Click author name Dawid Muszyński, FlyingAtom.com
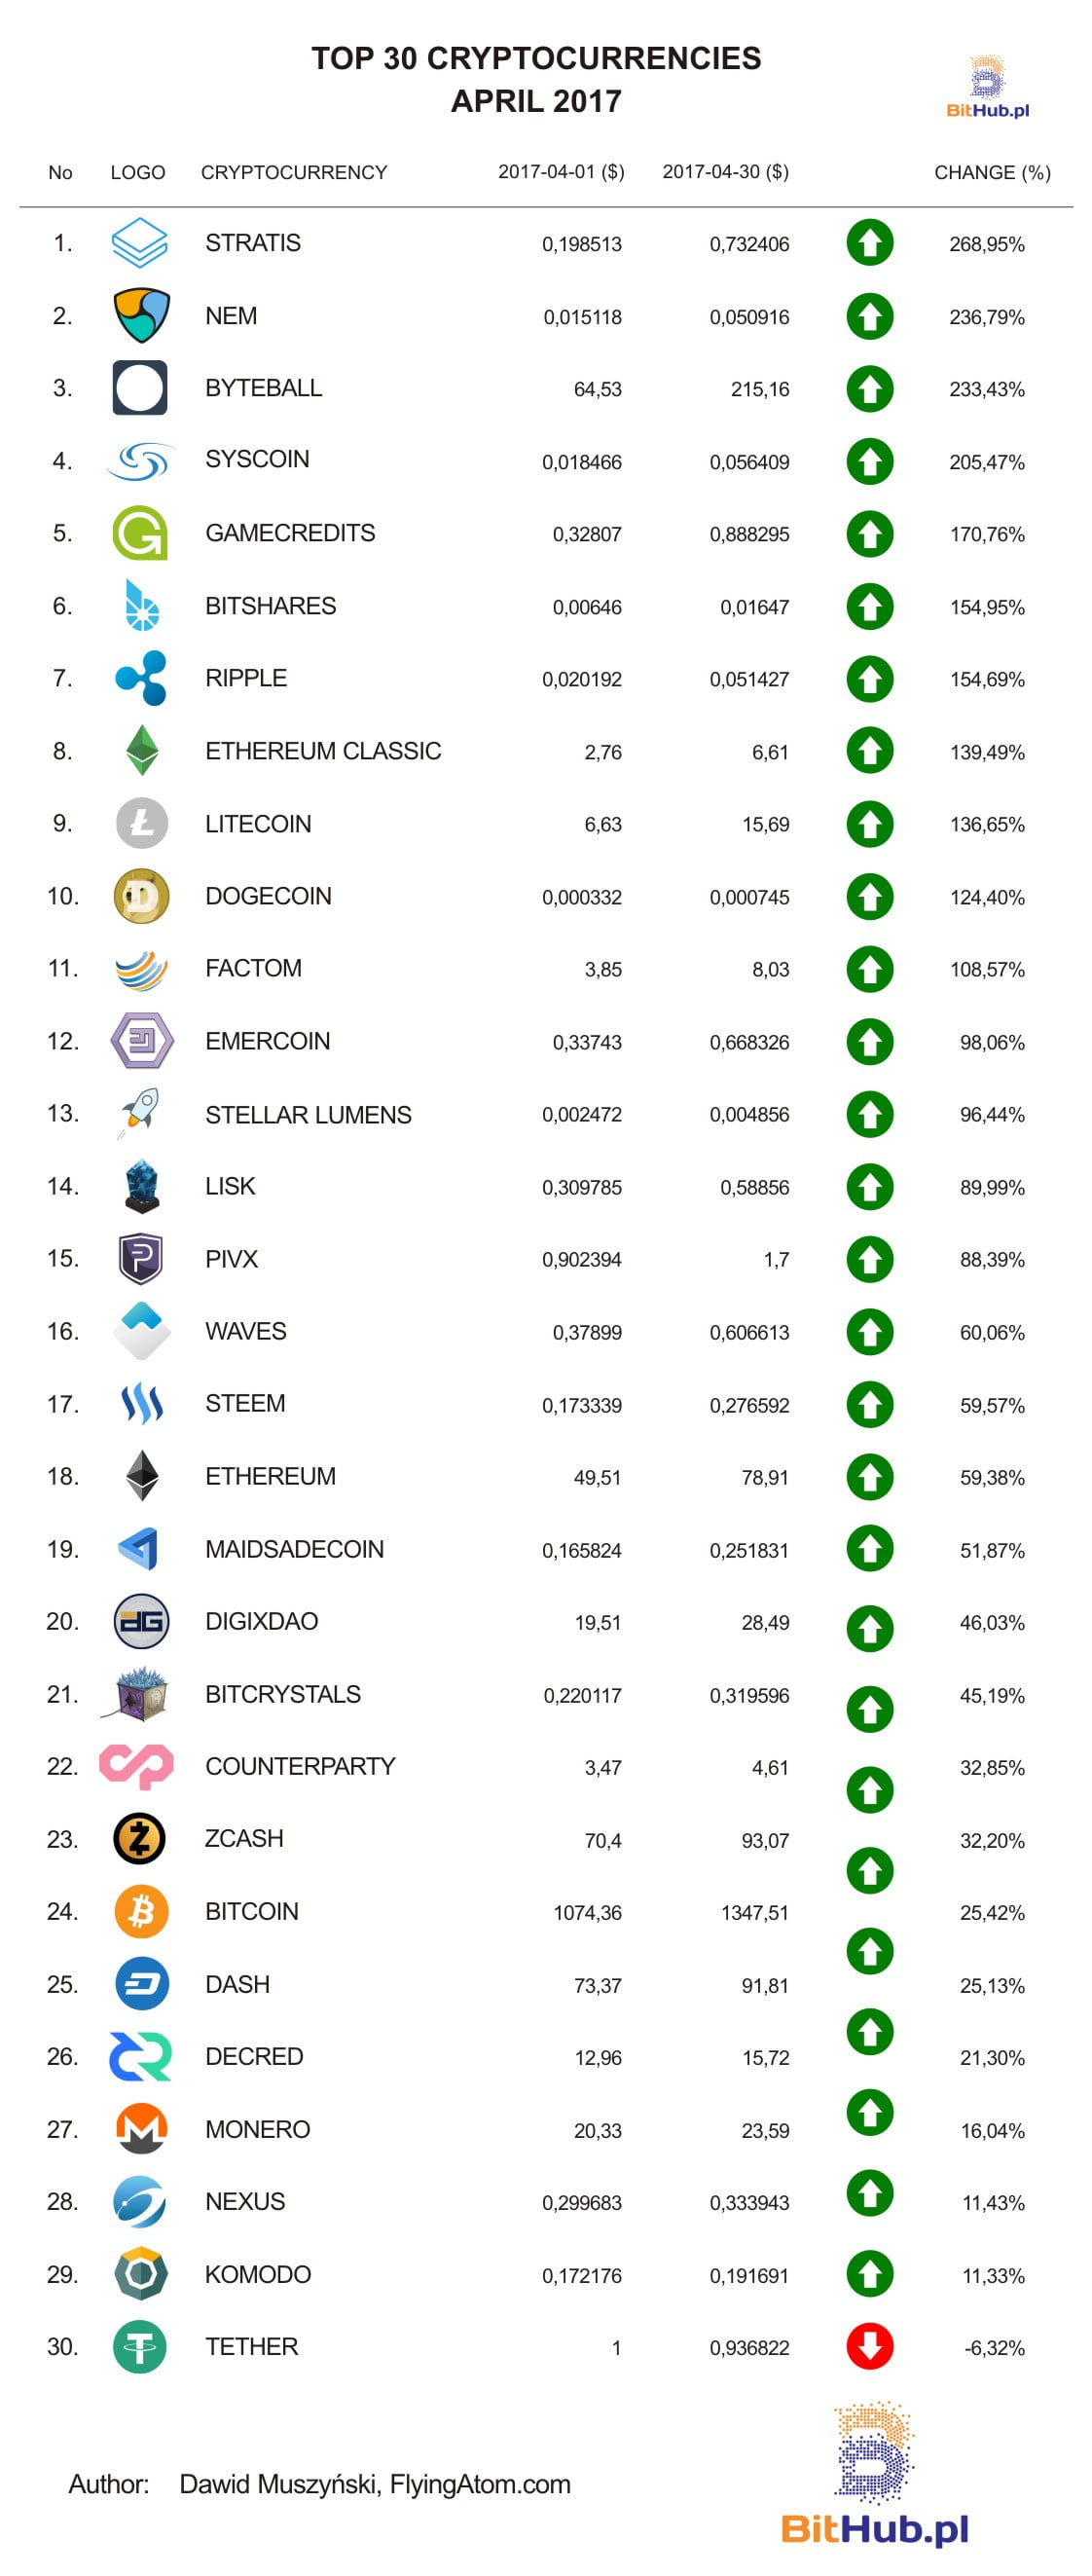Screen dimensions: 1092x2576 [375, 2484]
